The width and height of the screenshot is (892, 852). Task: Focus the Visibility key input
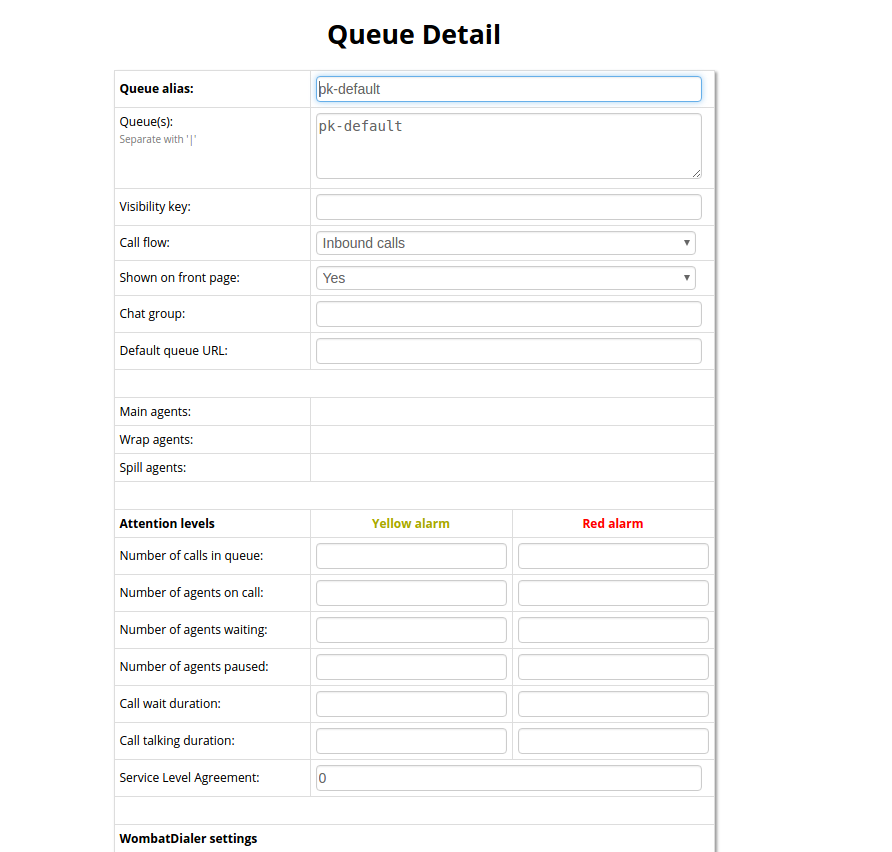pyautogui.click(x=508, y=207)
